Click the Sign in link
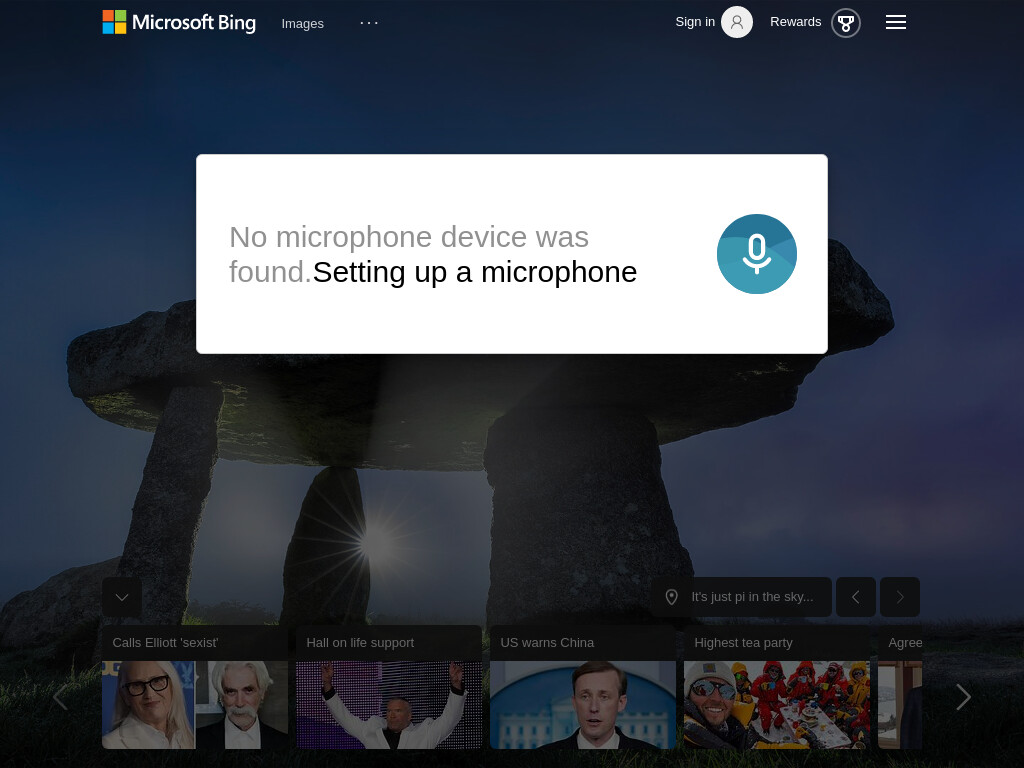1024x768 pixels. (x=695, y=22)
